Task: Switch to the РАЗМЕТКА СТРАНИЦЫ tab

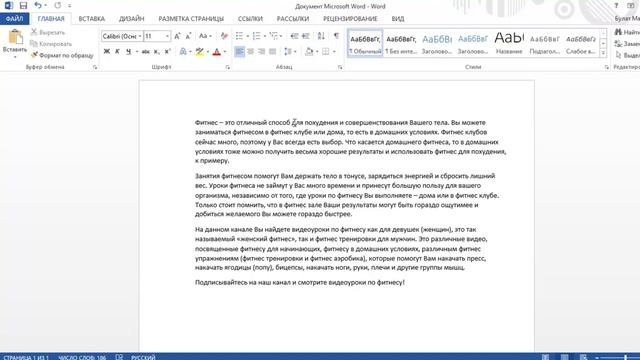Action: 191,19
